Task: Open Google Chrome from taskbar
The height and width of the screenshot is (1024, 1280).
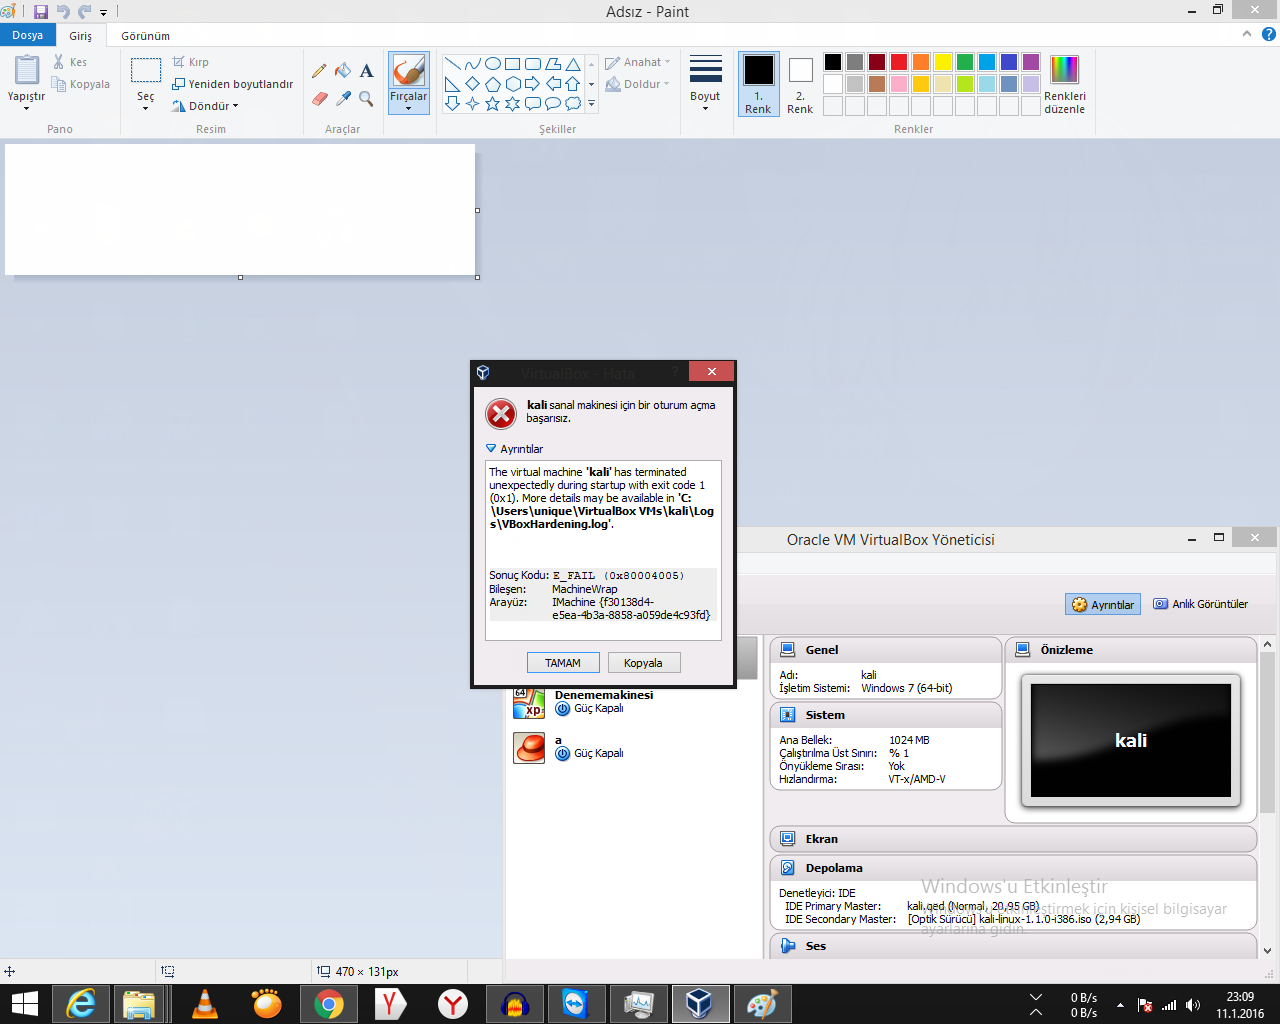Action: point(329,1003)
